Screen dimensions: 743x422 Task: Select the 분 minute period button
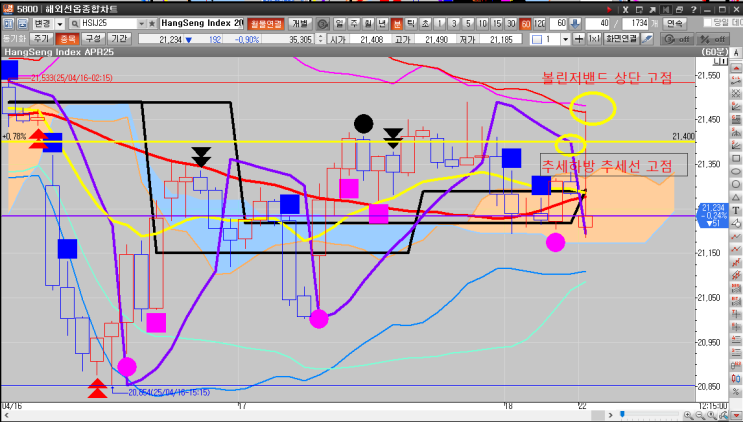[397, 24]
